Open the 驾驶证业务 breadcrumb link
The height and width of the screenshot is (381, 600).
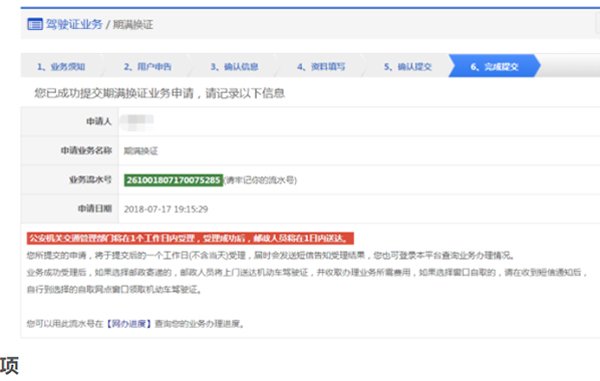pyautogui.click(x=74, y=24)
